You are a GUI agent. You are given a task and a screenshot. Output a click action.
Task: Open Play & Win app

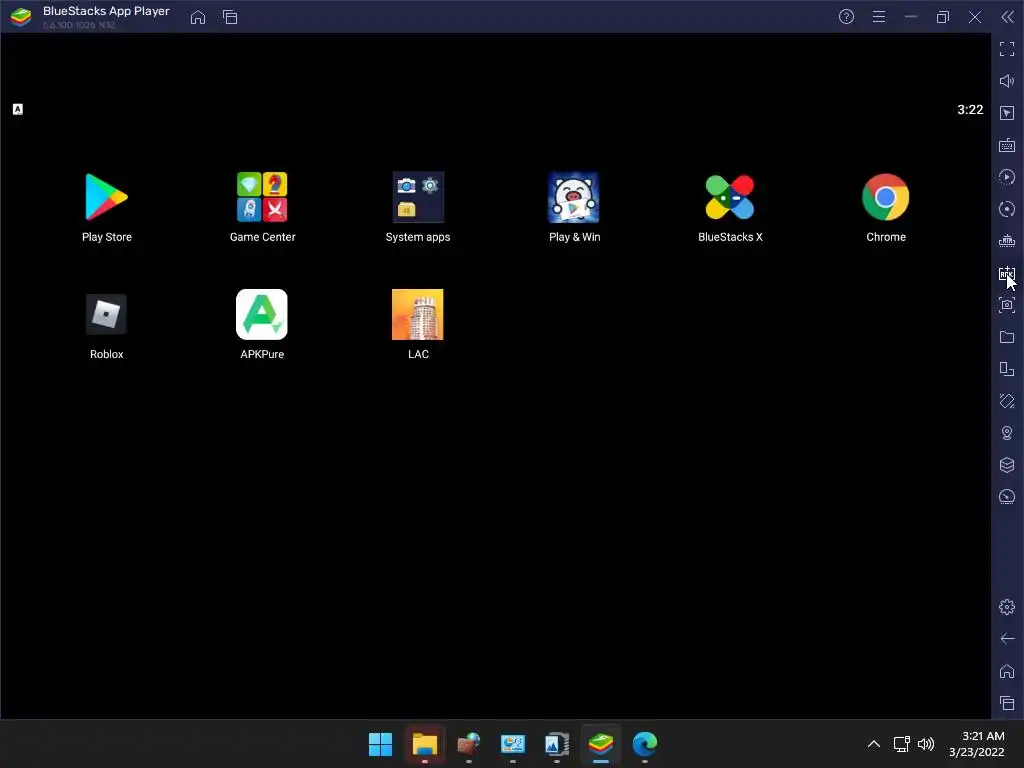pyautogui.click(x=574, y=197)
